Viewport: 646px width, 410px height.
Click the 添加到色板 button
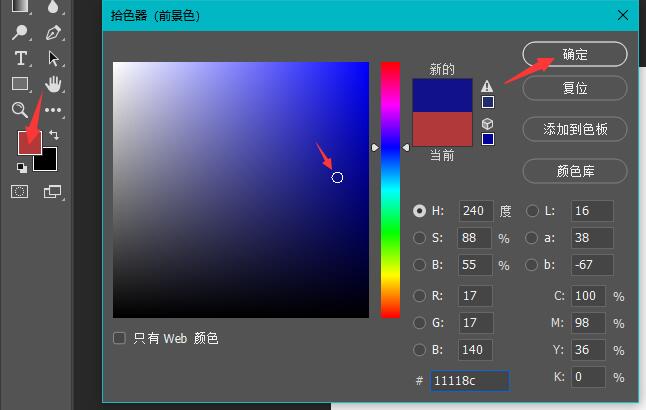tap(575, 129)
